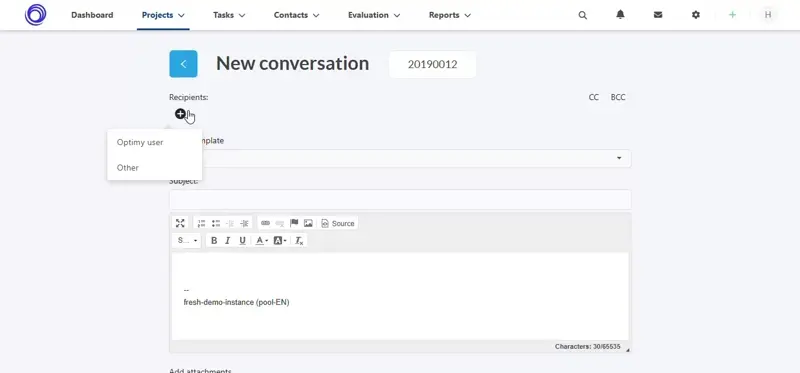This screenshot has width=800, height=373.
Task: Open the notifications bell
Action: click(x=620, y=15)
